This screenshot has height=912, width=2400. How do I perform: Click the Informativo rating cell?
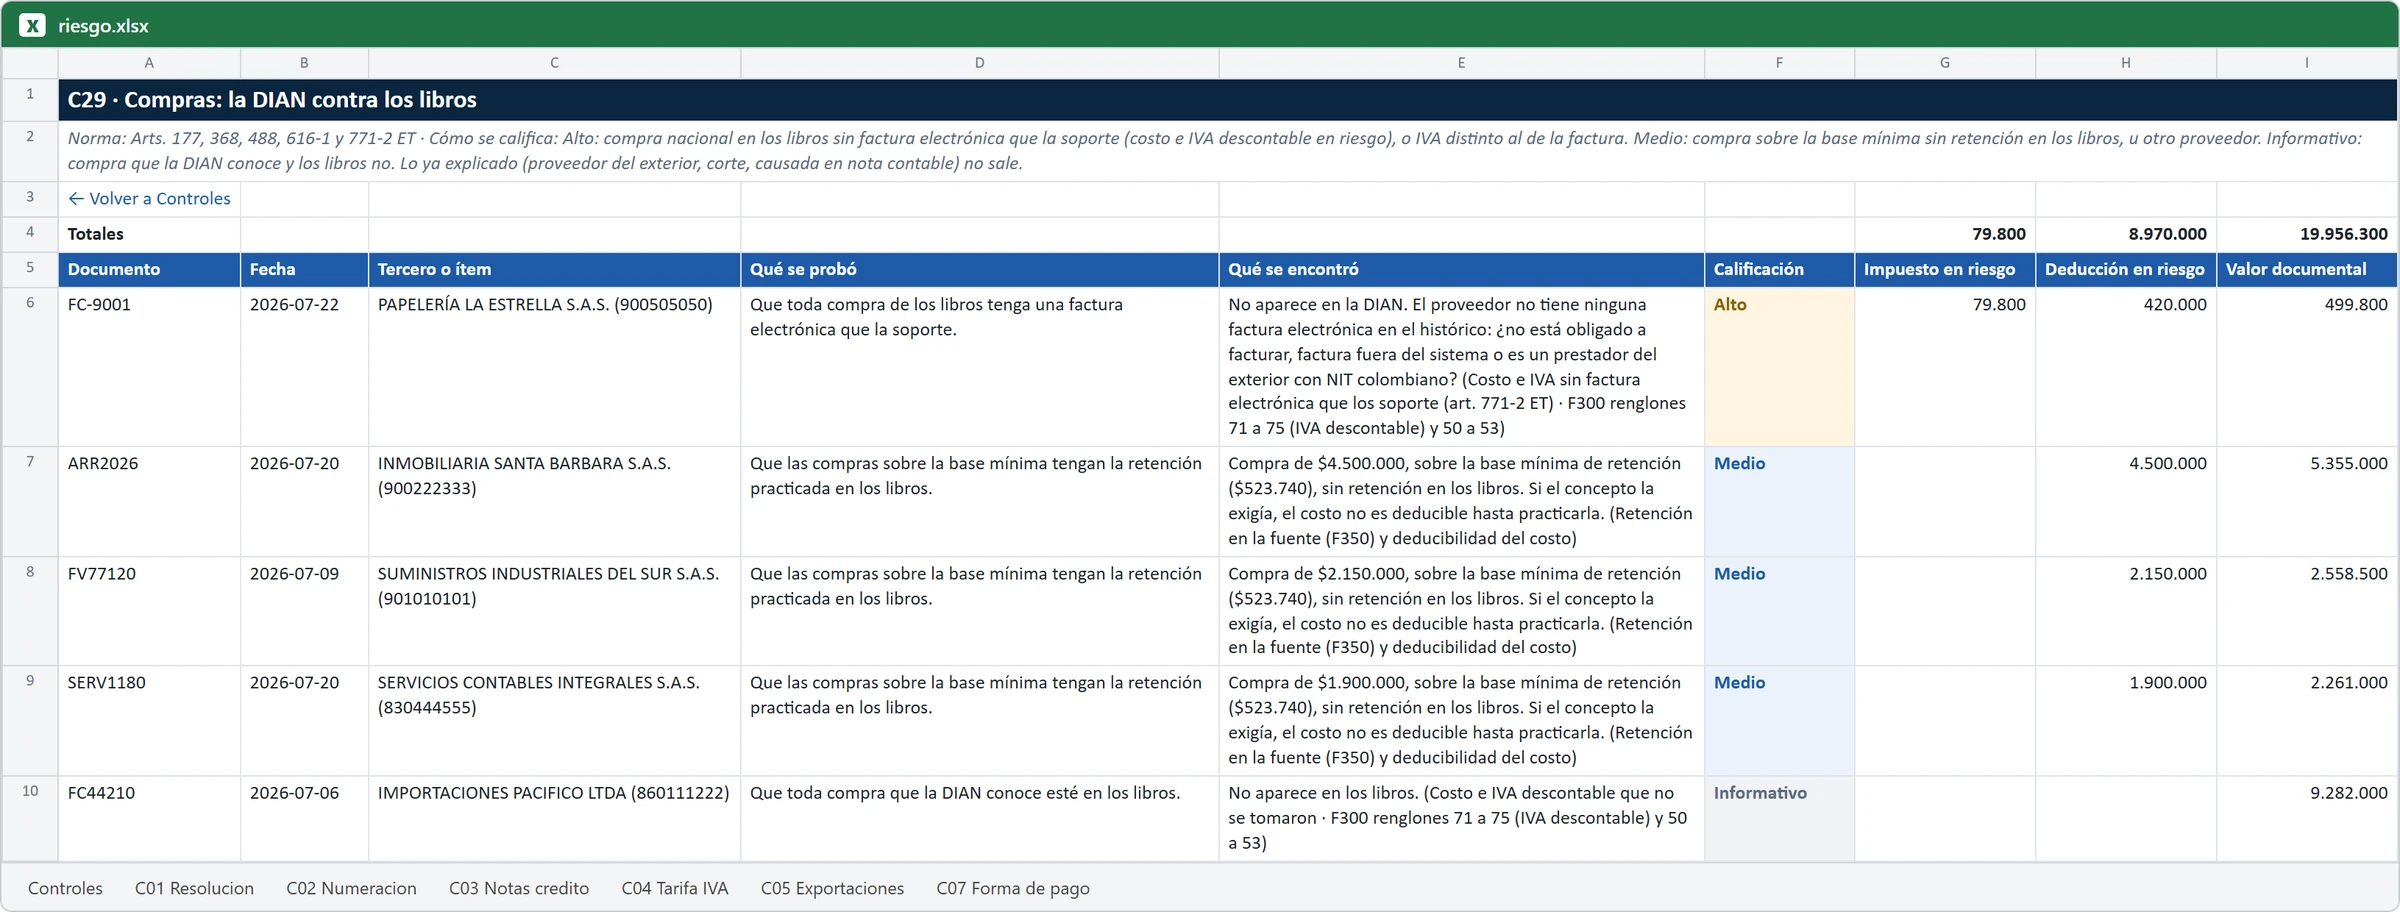click(x=1779, y=818)
